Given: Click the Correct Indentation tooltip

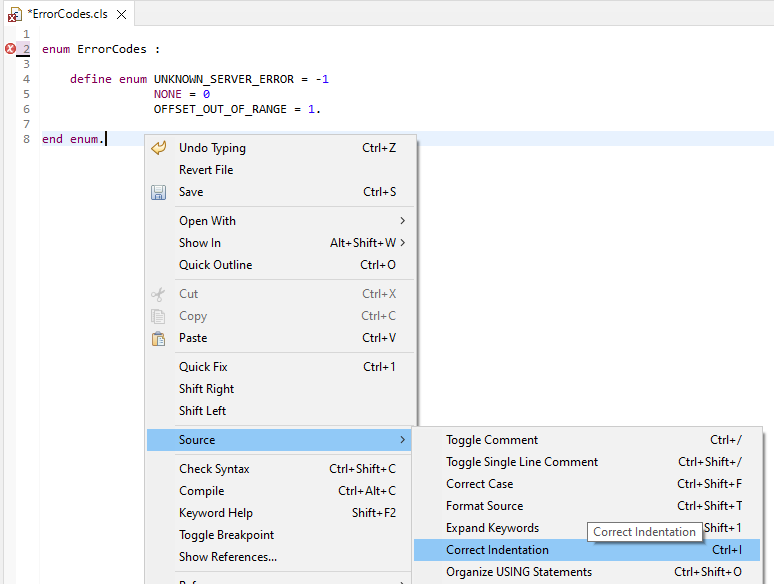Looking at the screenshot, I should coord(644,532).
